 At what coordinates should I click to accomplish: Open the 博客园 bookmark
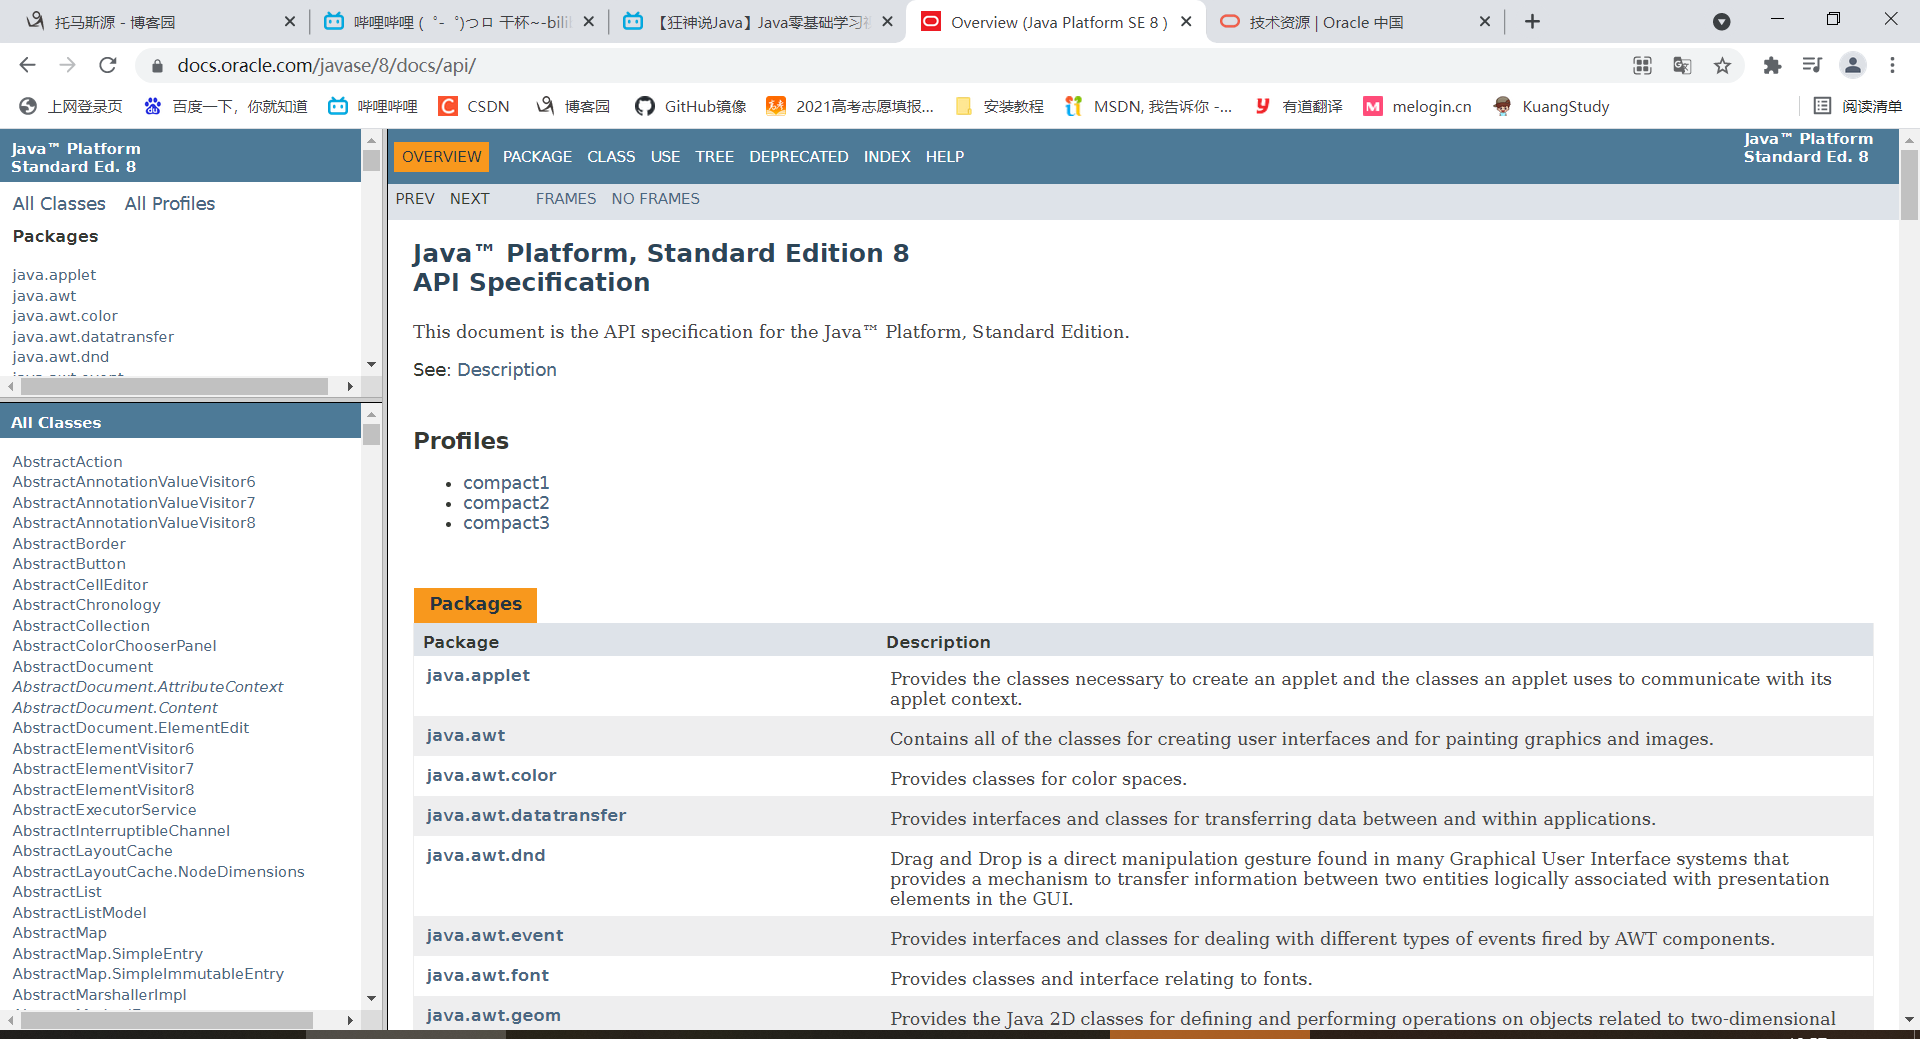(573, 106)
